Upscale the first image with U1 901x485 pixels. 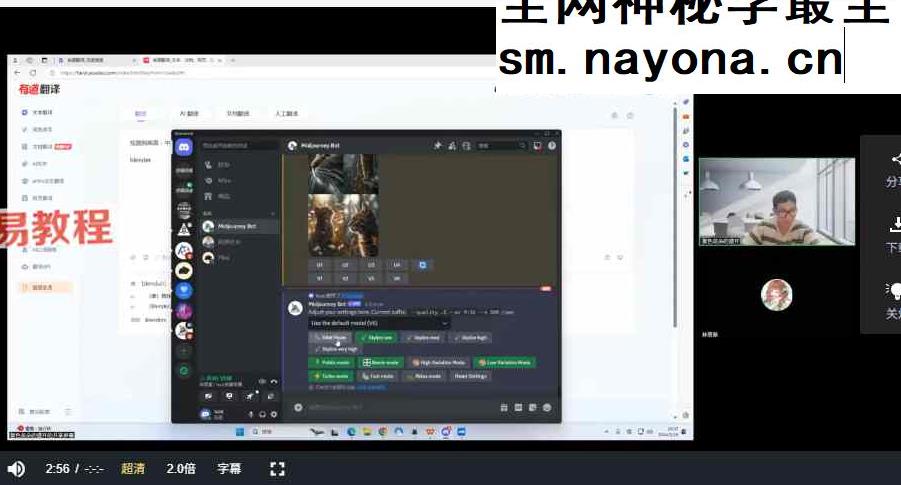point(319,265)
